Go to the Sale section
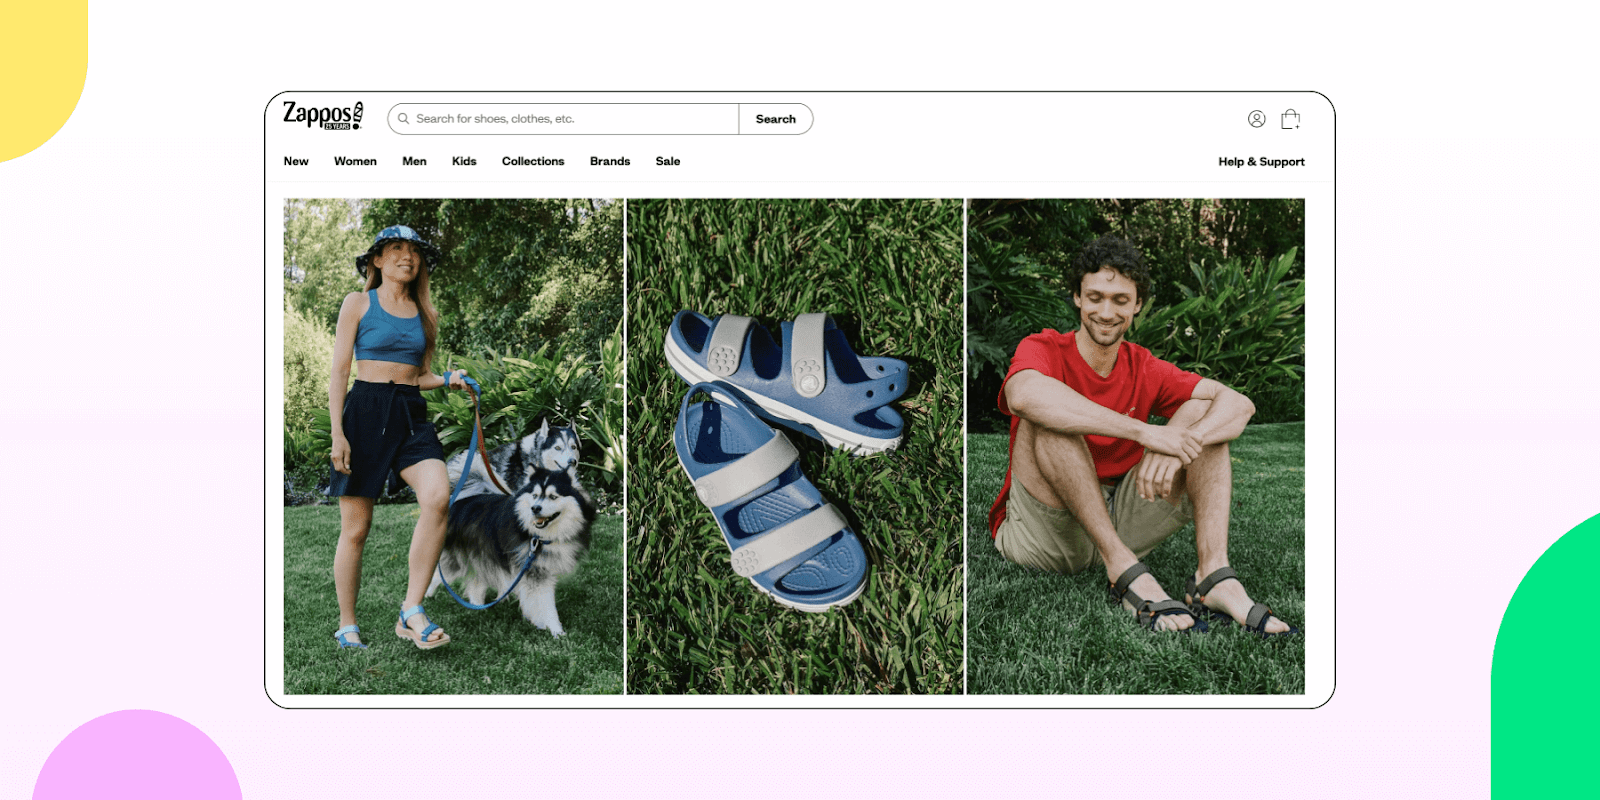The height and width of the screenshot is (800, 1600). tap(668, 161)
